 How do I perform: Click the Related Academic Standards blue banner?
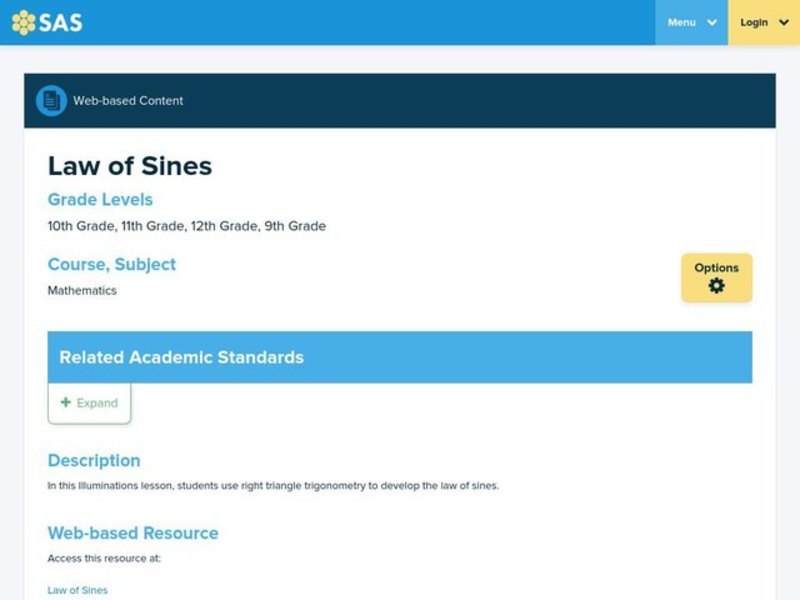[400, 357]
